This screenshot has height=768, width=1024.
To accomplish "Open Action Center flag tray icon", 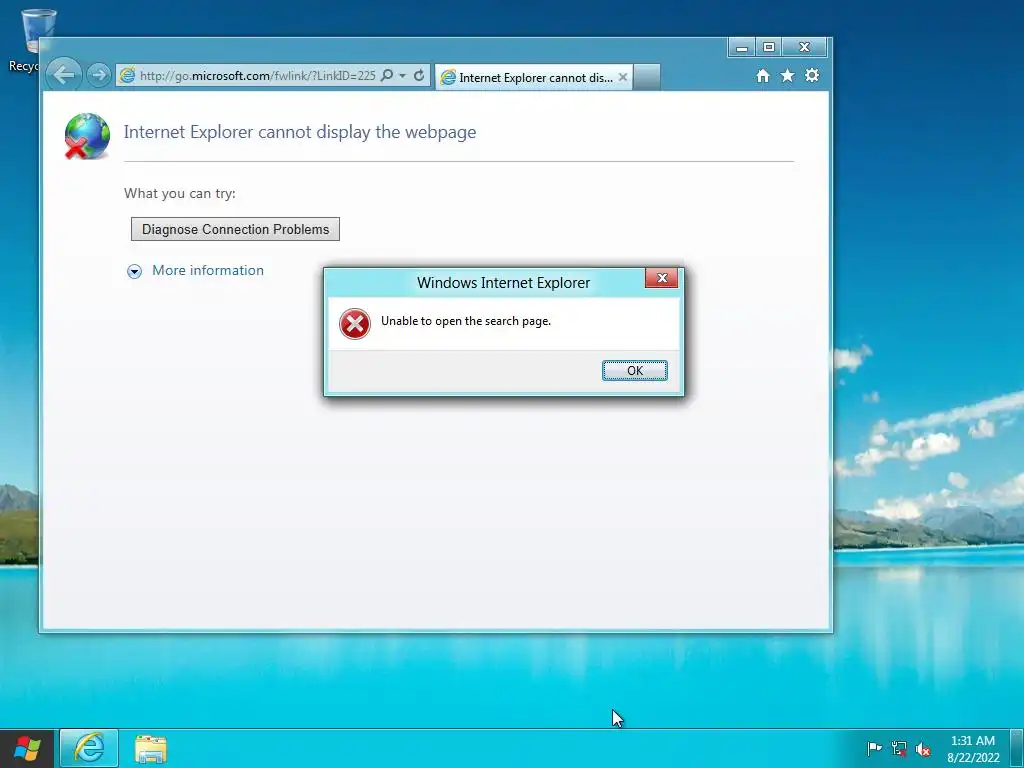I will pyautogui.click(x=874, y=748).
